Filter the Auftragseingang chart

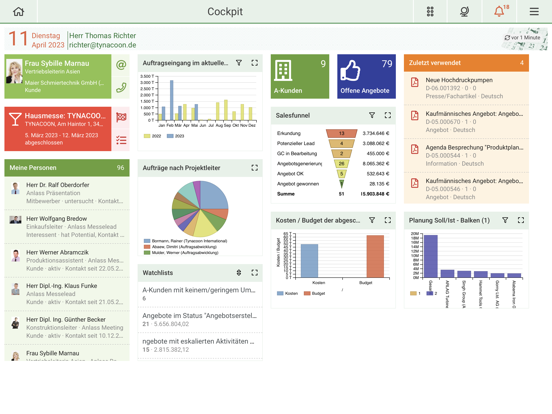point(239,63)
